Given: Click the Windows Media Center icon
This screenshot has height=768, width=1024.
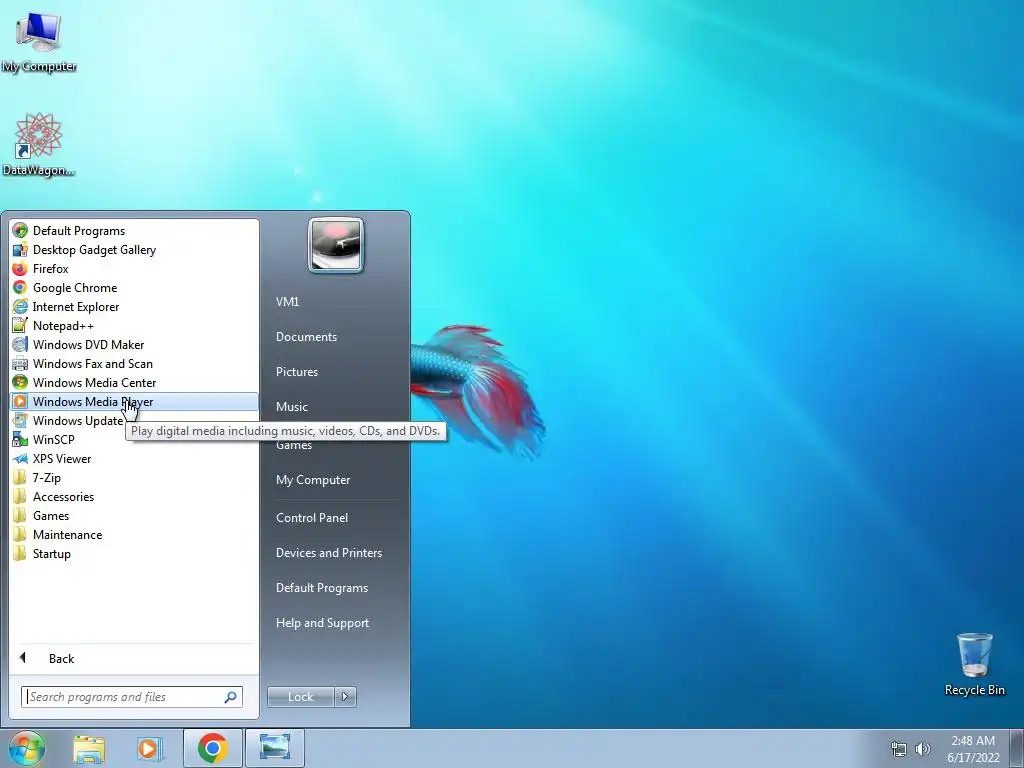Looking at the screenshot, I should pyautogui.click(x=20, y=383).
